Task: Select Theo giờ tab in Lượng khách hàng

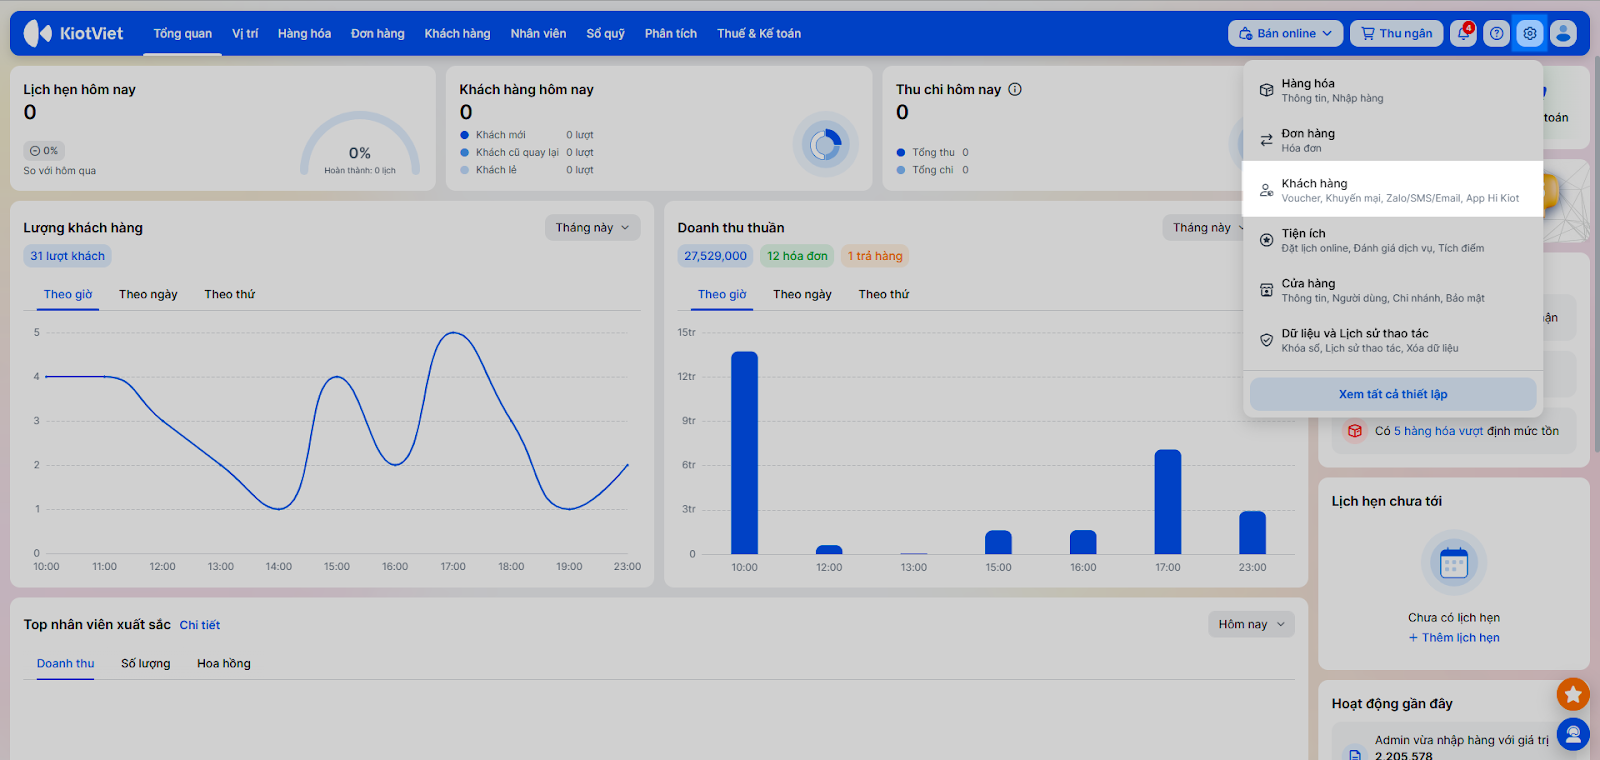Action: coord(68,294)
